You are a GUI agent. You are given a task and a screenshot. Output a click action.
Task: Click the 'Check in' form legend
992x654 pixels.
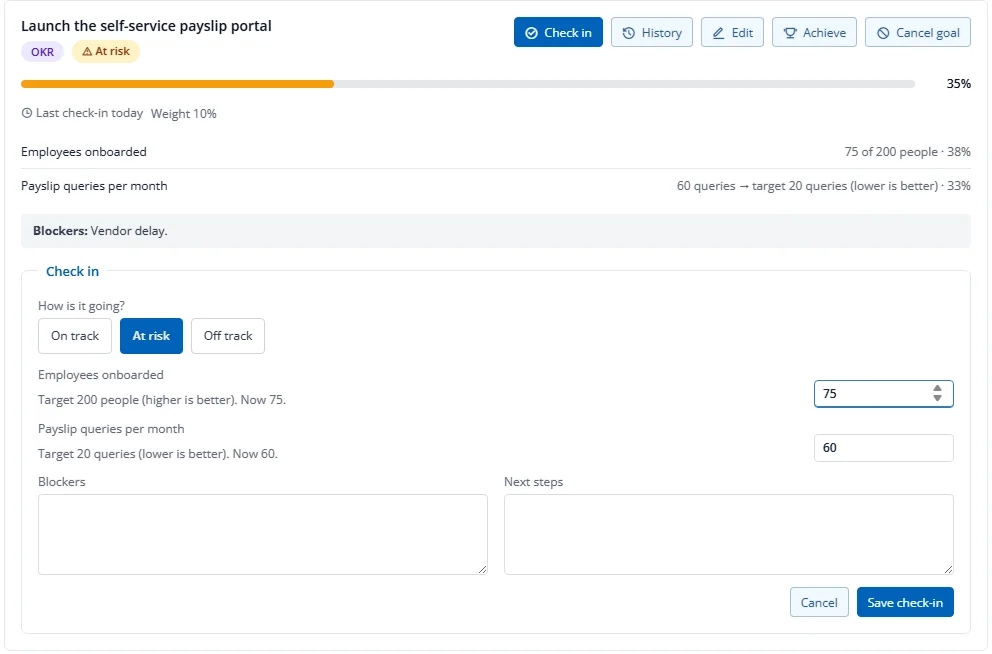tap(72, 271)
